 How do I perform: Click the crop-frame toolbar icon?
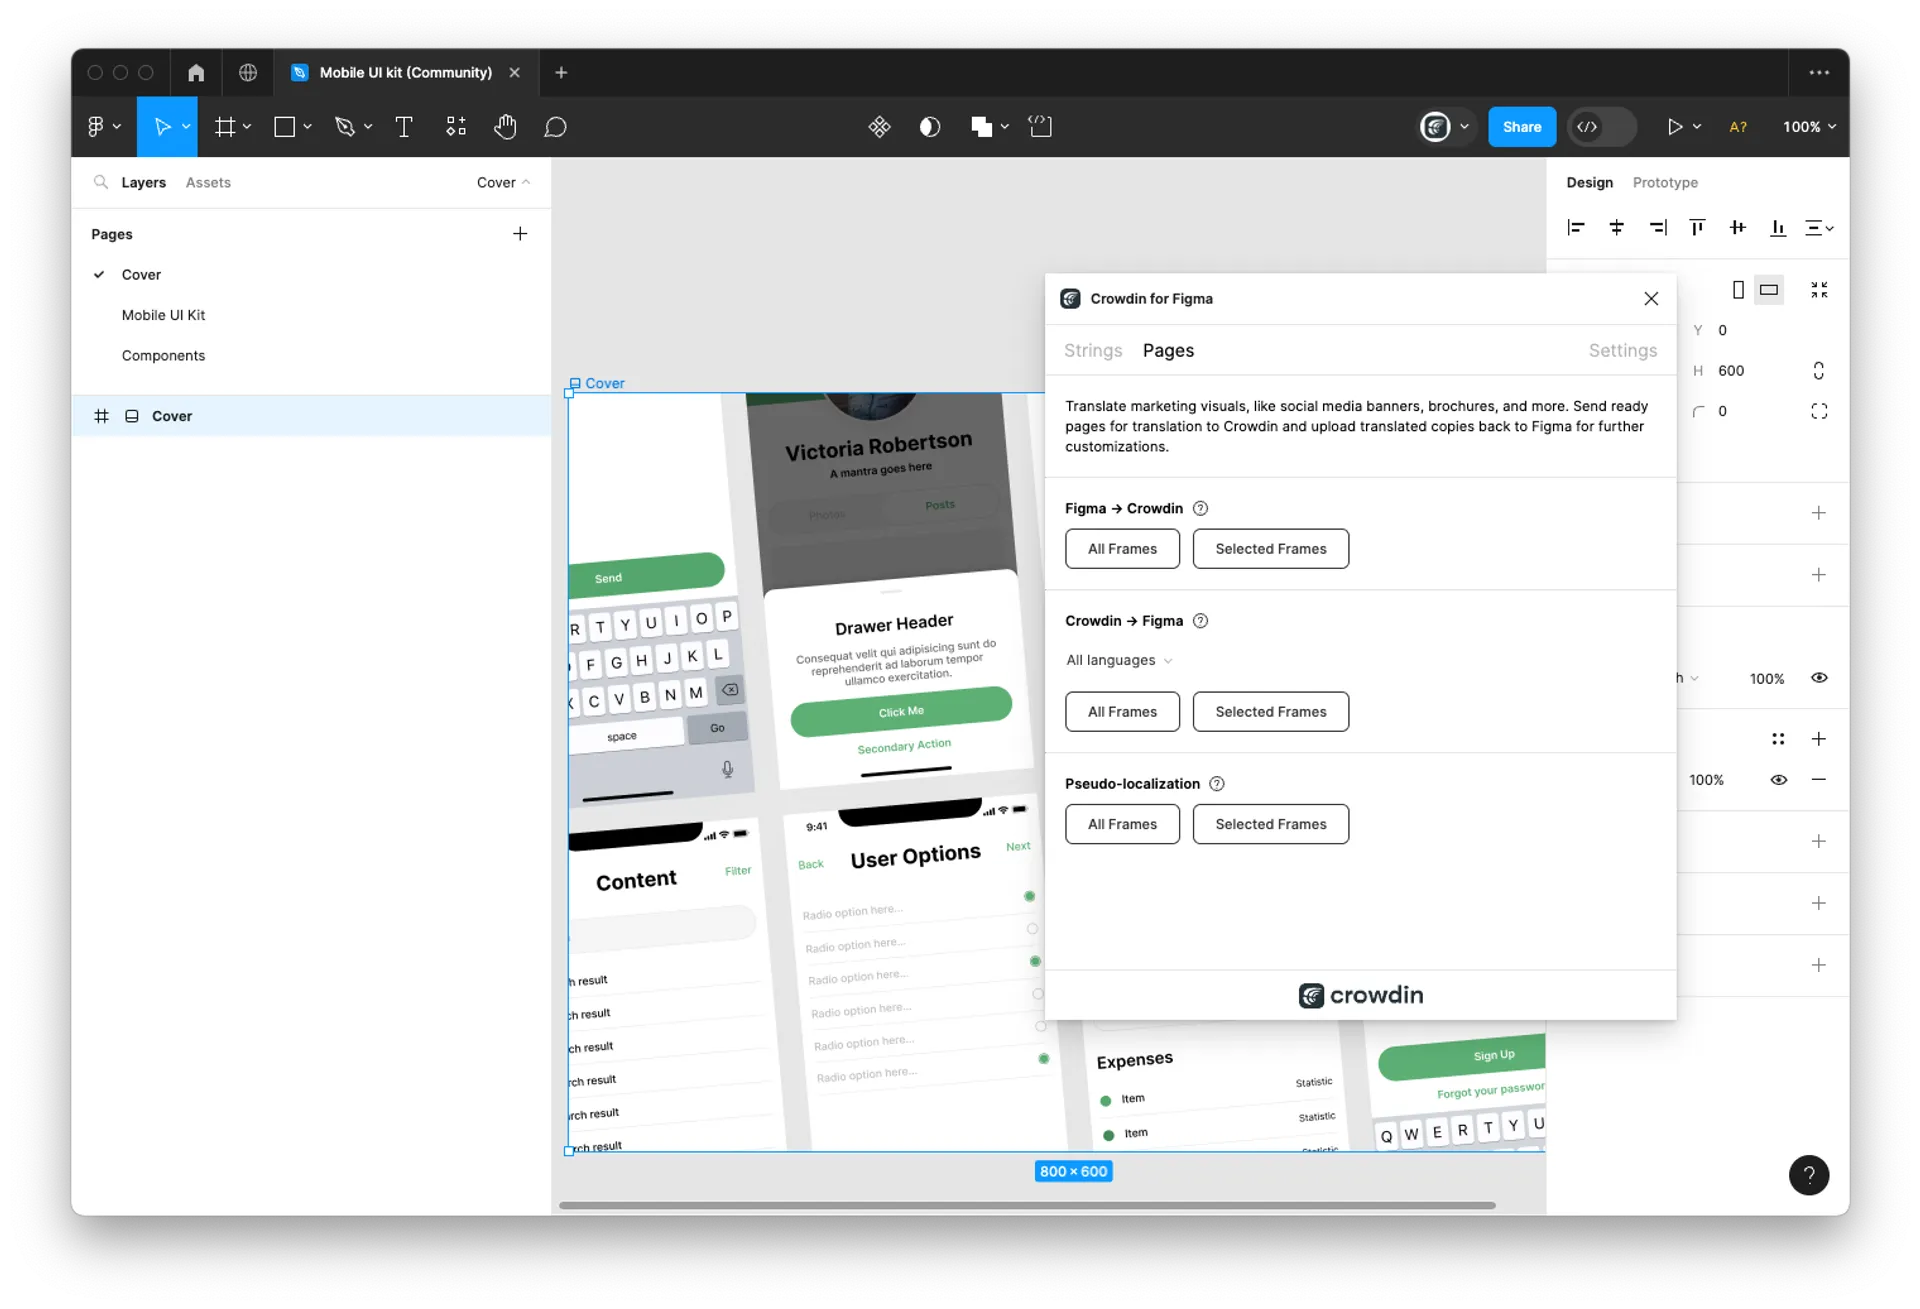click(1040, 127)
